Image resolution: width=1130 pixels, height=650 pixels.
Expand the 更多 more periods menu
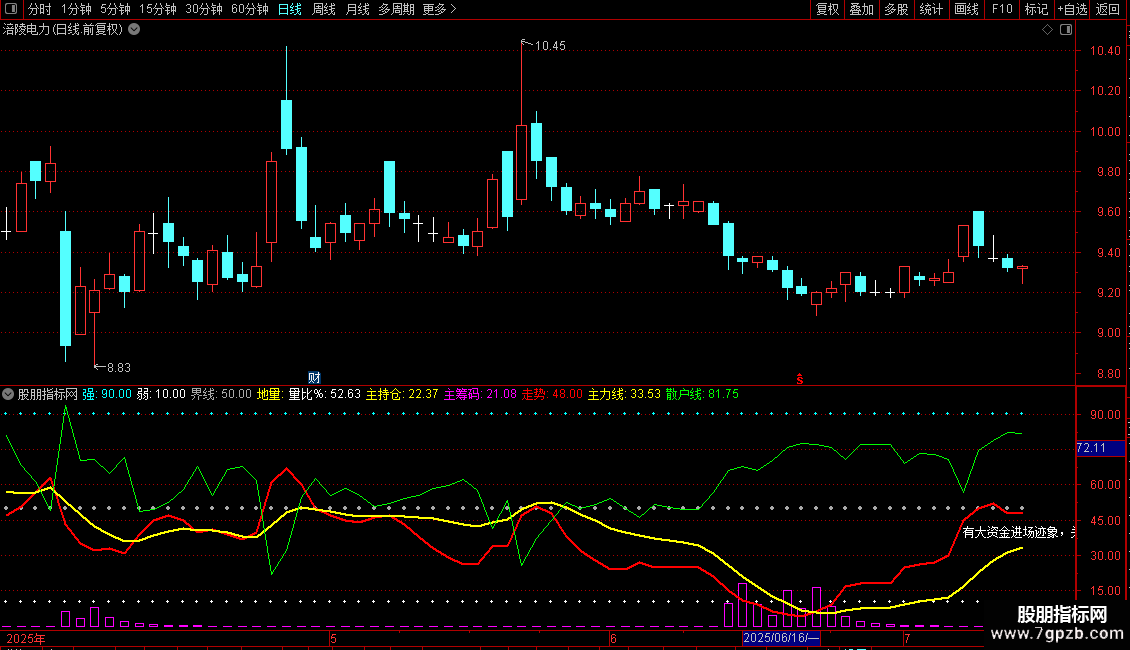(440, 9)
